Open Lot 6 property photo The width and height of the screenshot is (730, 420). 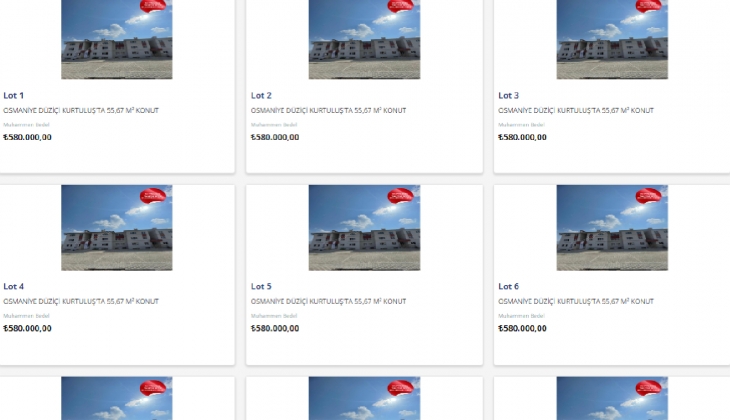point(612,228)
